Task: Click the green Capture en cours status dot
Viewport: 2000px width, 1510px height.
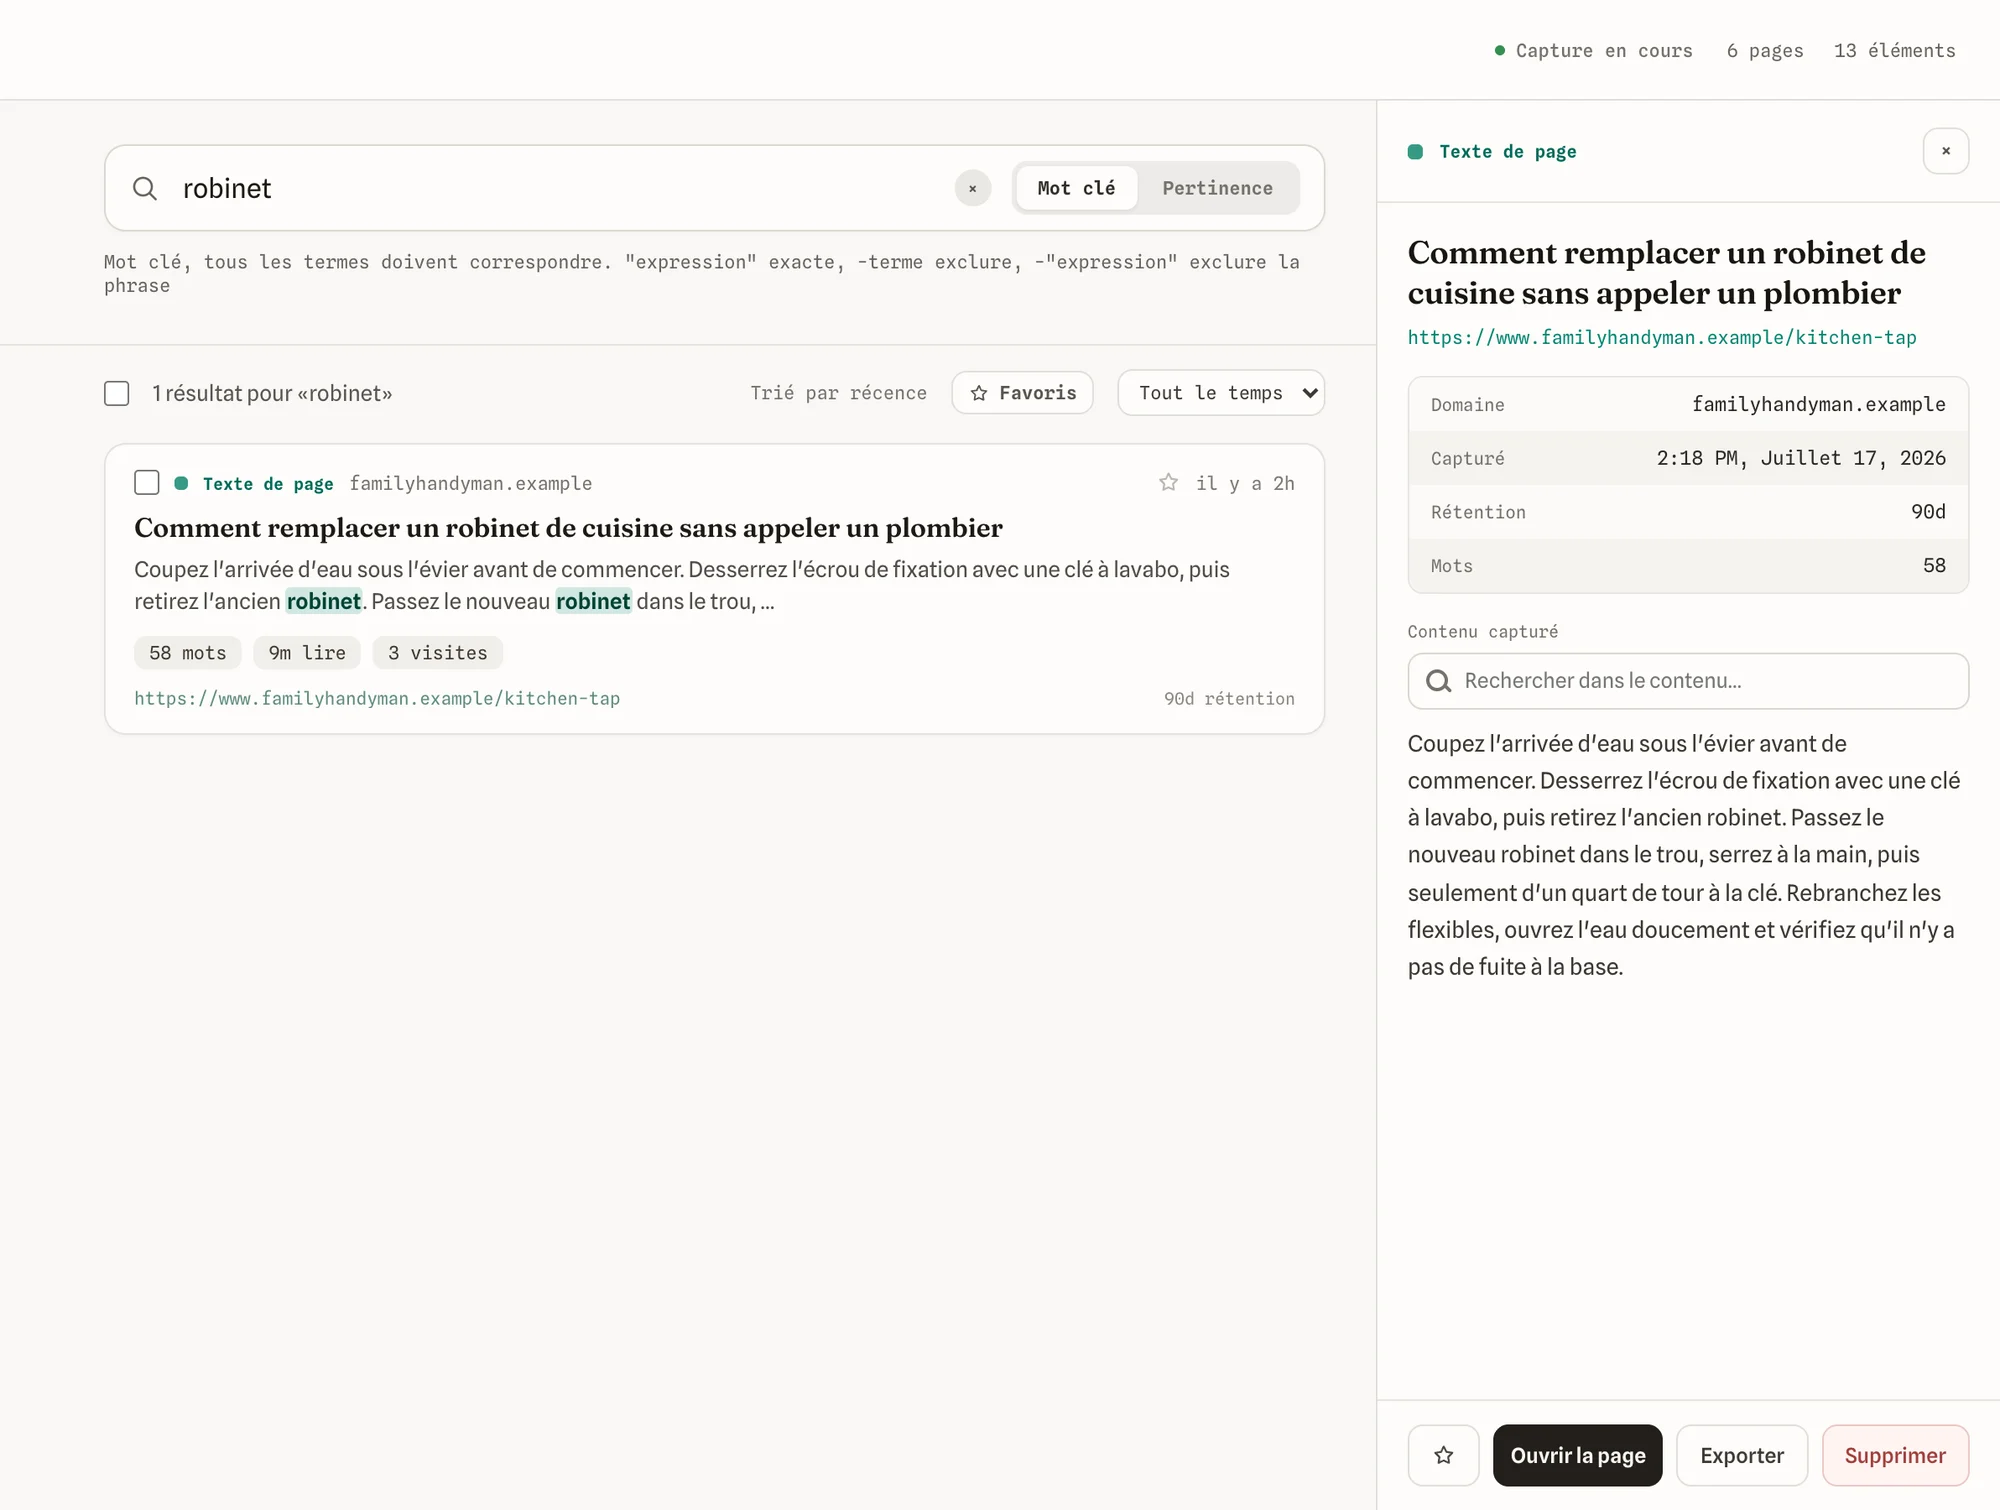Action: [1499, 51]
